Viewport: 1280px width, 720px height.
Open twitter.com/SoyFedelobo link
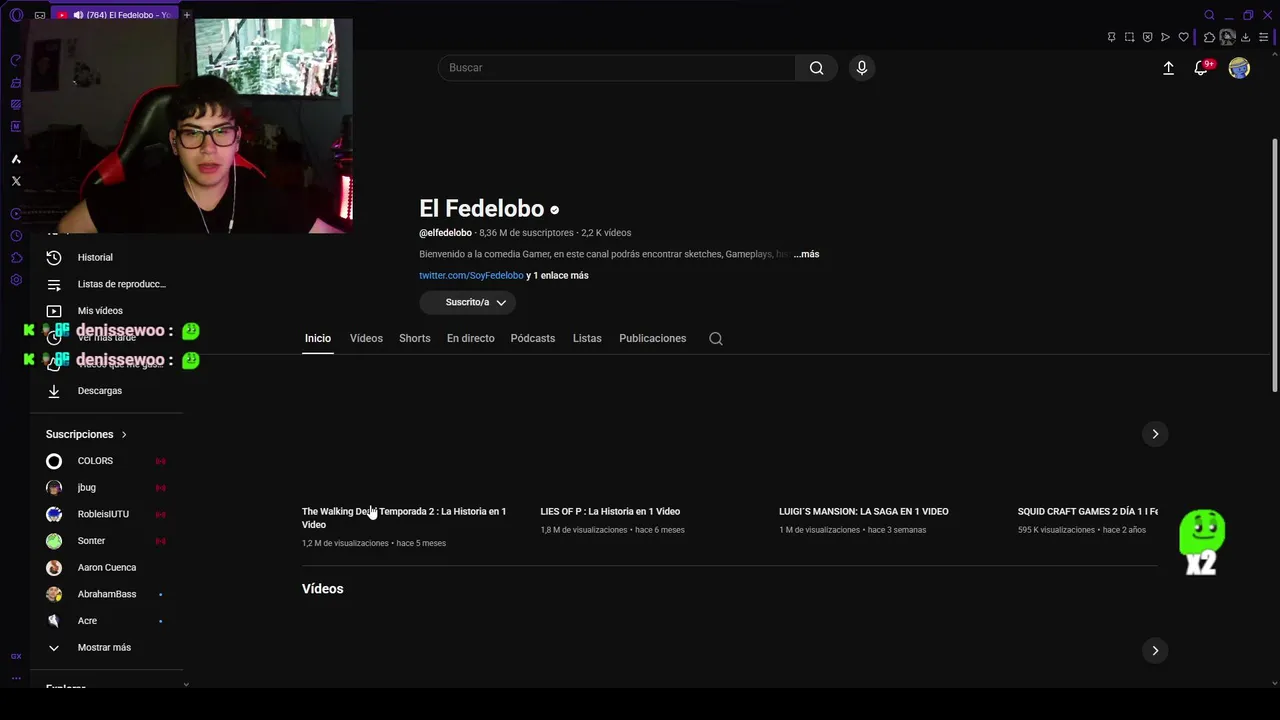(471, 276)
